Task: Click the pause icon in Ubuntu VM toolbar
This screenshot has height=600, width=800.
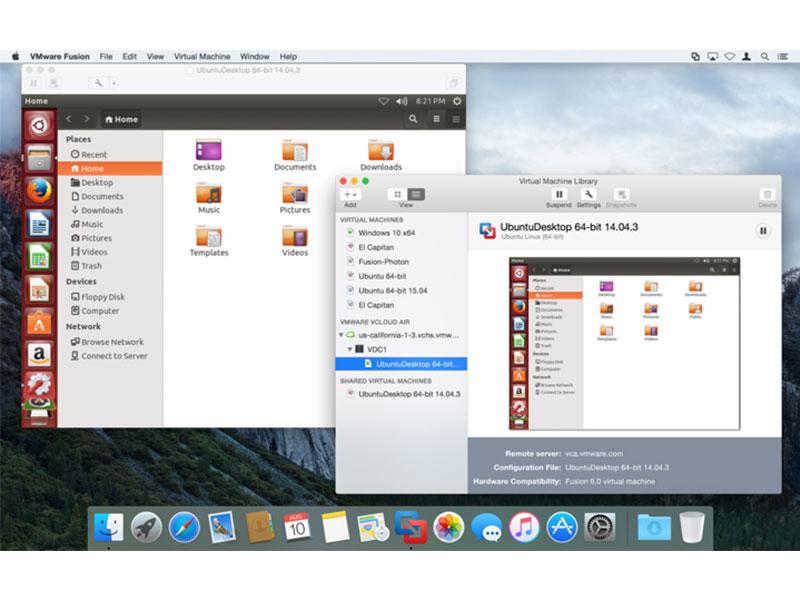Action: (34, 83)
